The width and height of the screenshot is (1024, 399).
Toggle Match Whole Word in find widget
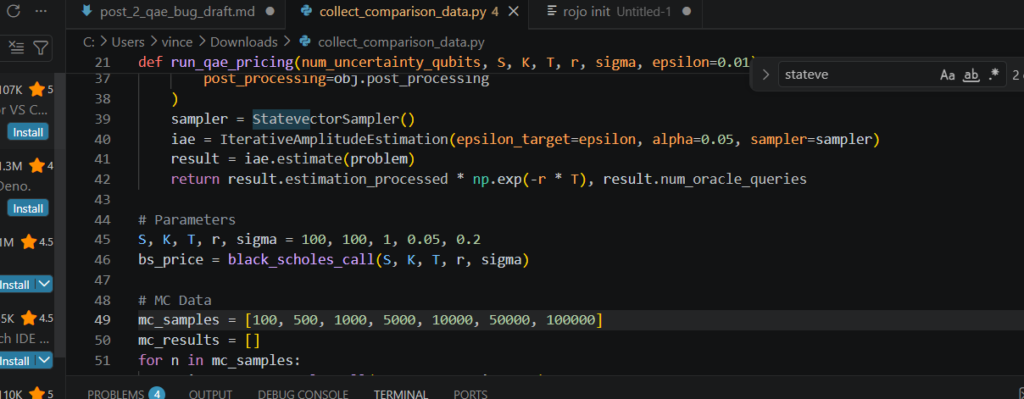coord(972,75)
